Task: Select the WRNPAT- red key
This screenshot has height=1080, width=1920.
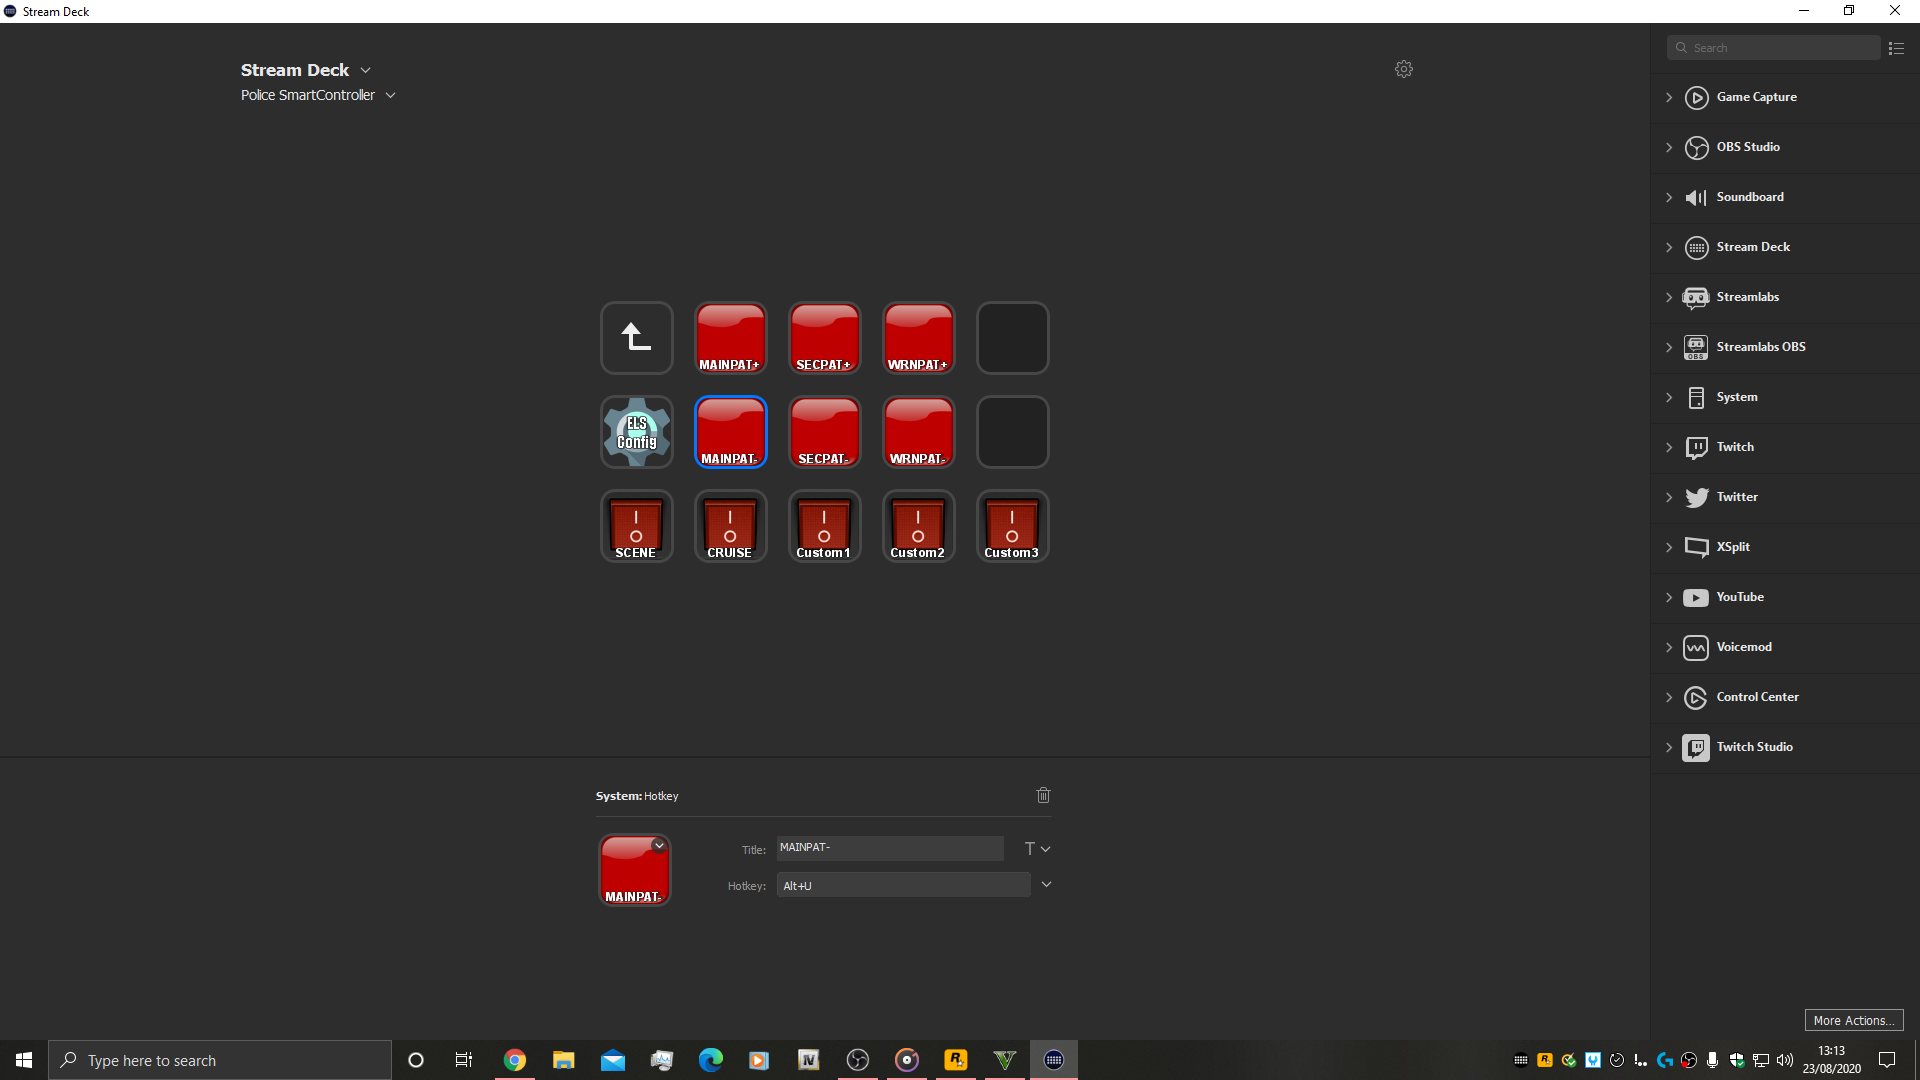Action: 918,432
